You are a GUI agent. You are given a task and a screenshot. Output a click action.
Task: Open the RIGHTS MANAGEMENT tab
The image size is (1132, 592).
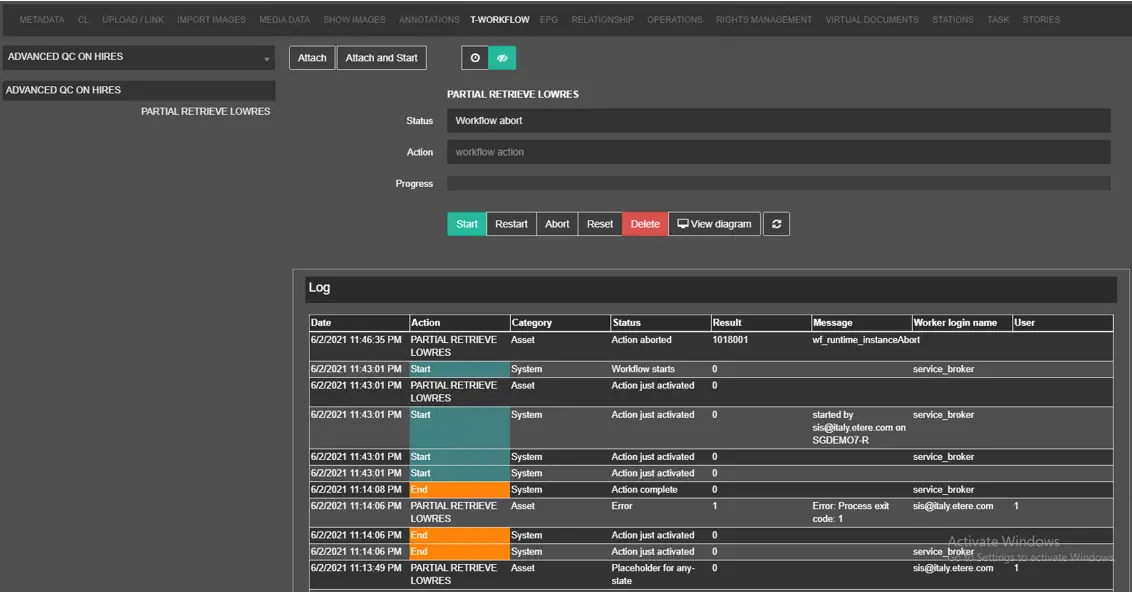(764, 20)
